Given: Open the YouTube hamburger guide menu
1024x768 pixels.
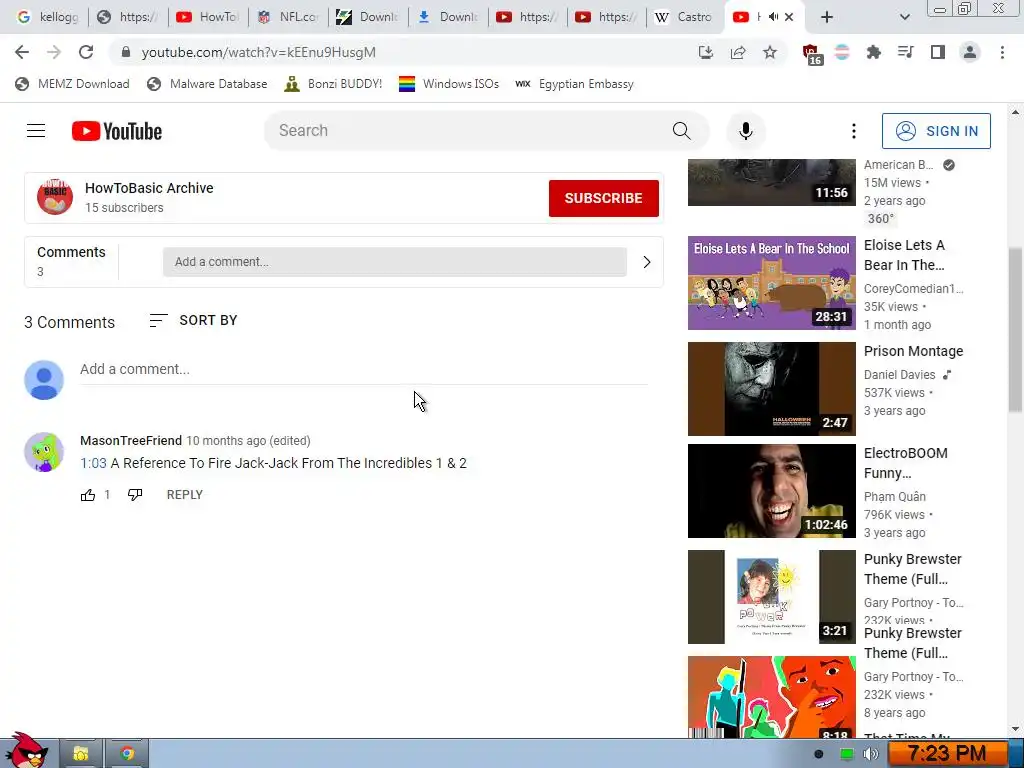Looking at the screenshot, I should coord(36,131).
